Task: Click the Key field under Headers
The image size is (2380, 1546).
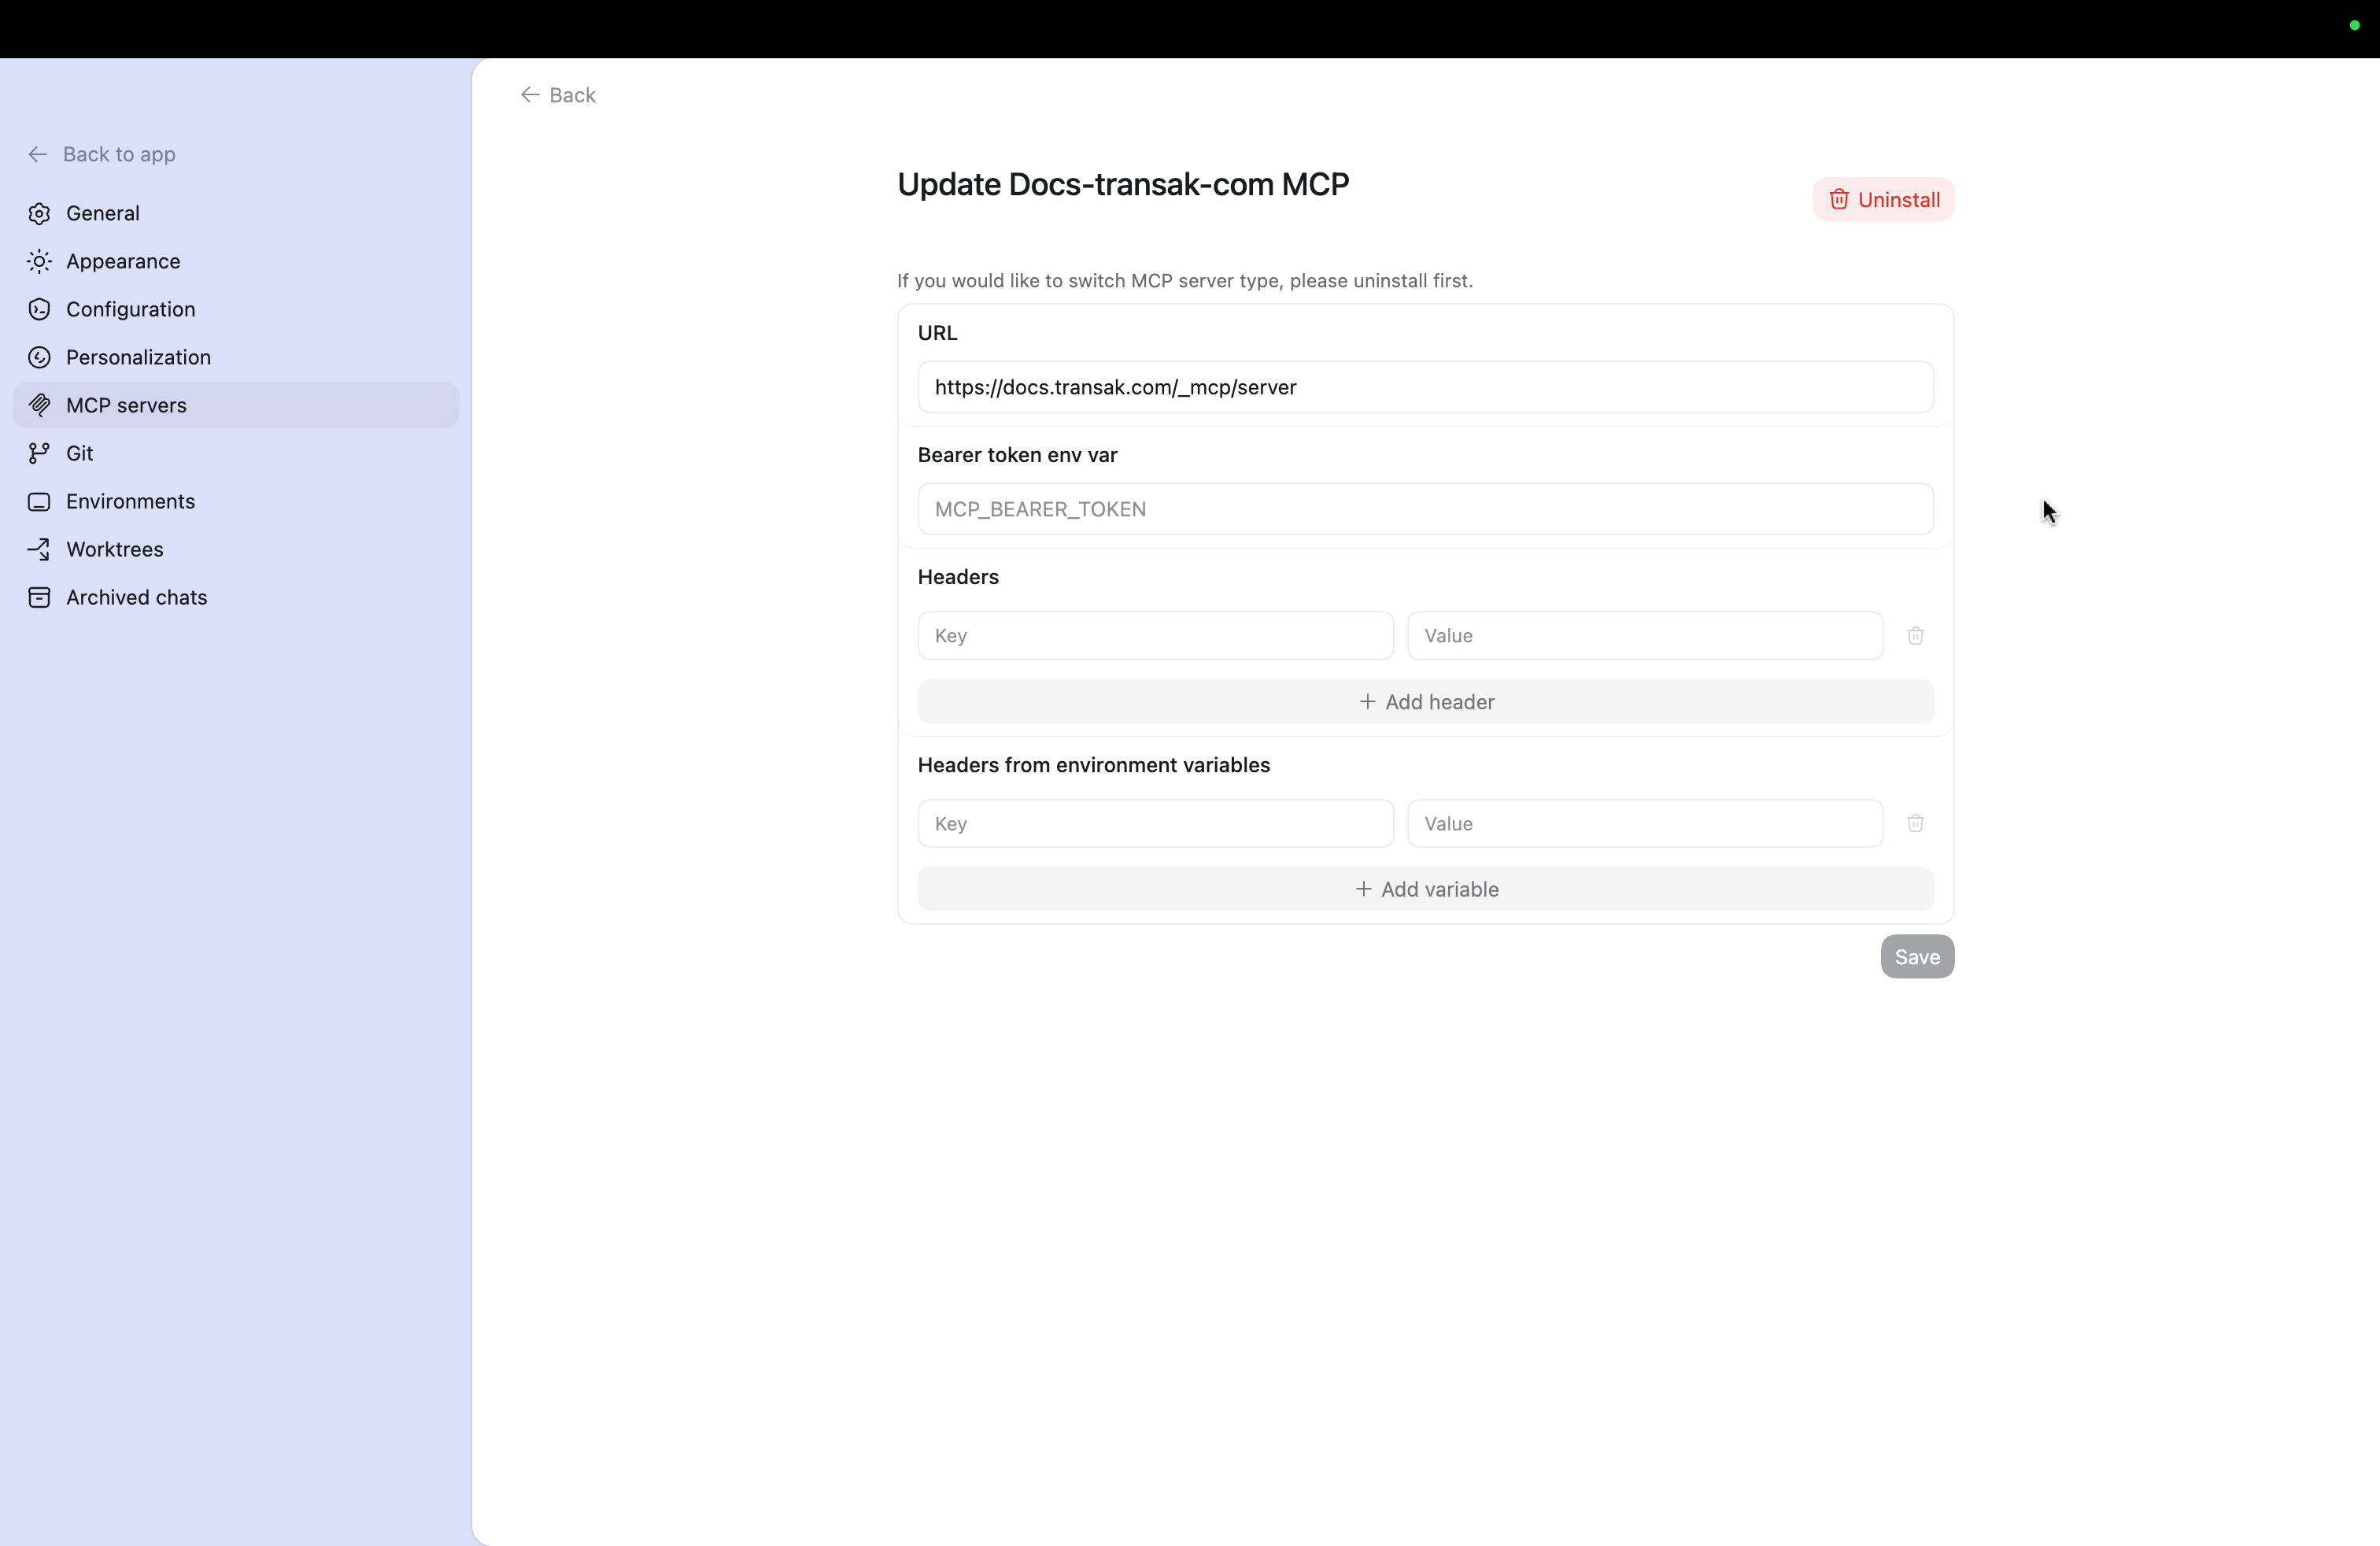Action: click(x=1154, y=635)
